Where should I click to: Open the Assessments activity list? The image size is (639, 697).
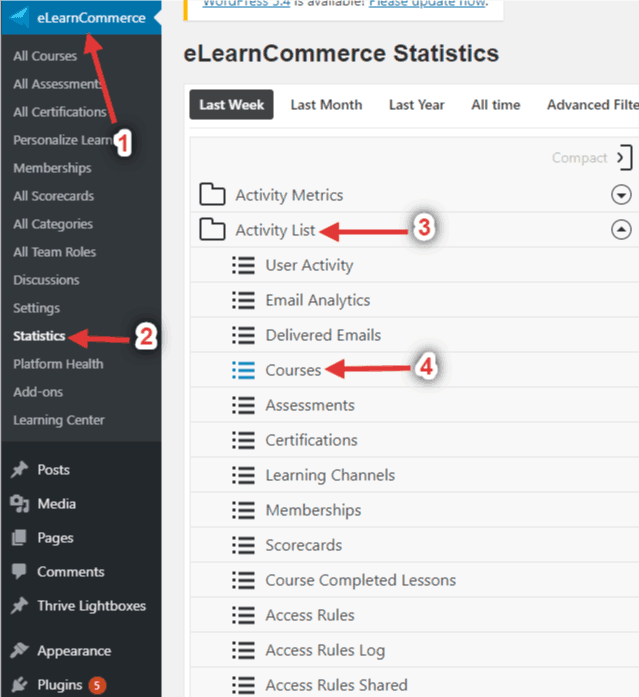(x=310, y=405)
